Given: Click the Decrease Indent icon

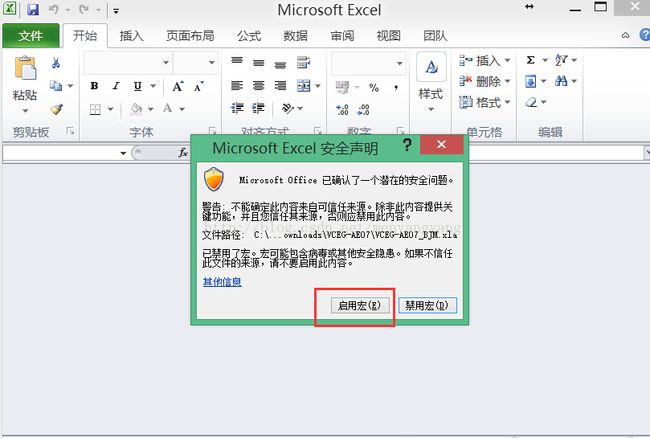Looking at the screenshot, I should coord(237,109).
